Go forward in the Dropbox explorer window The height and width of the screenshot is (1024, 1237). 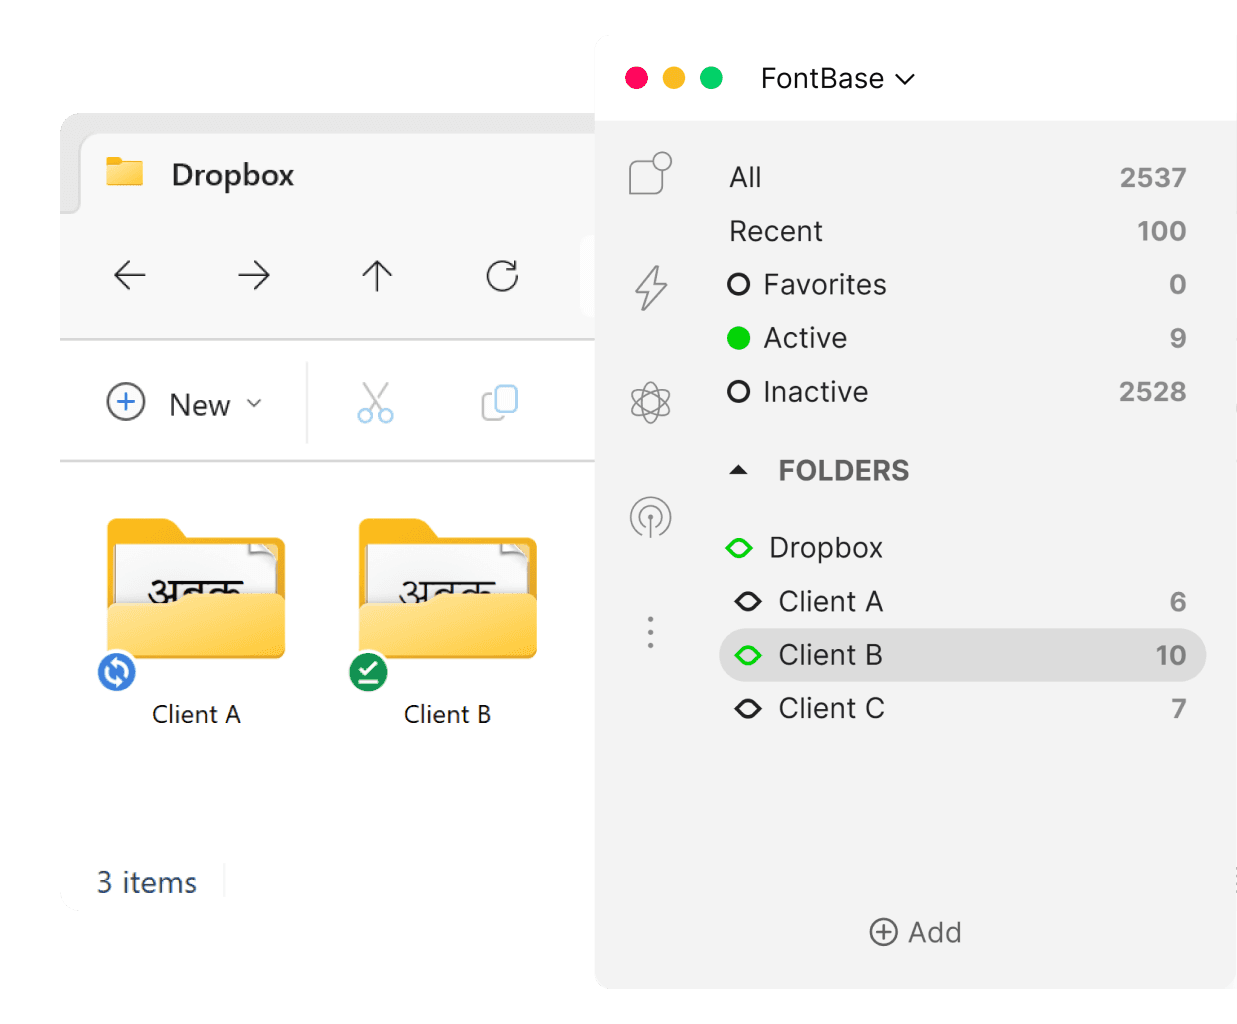click(x=254, y=275)
